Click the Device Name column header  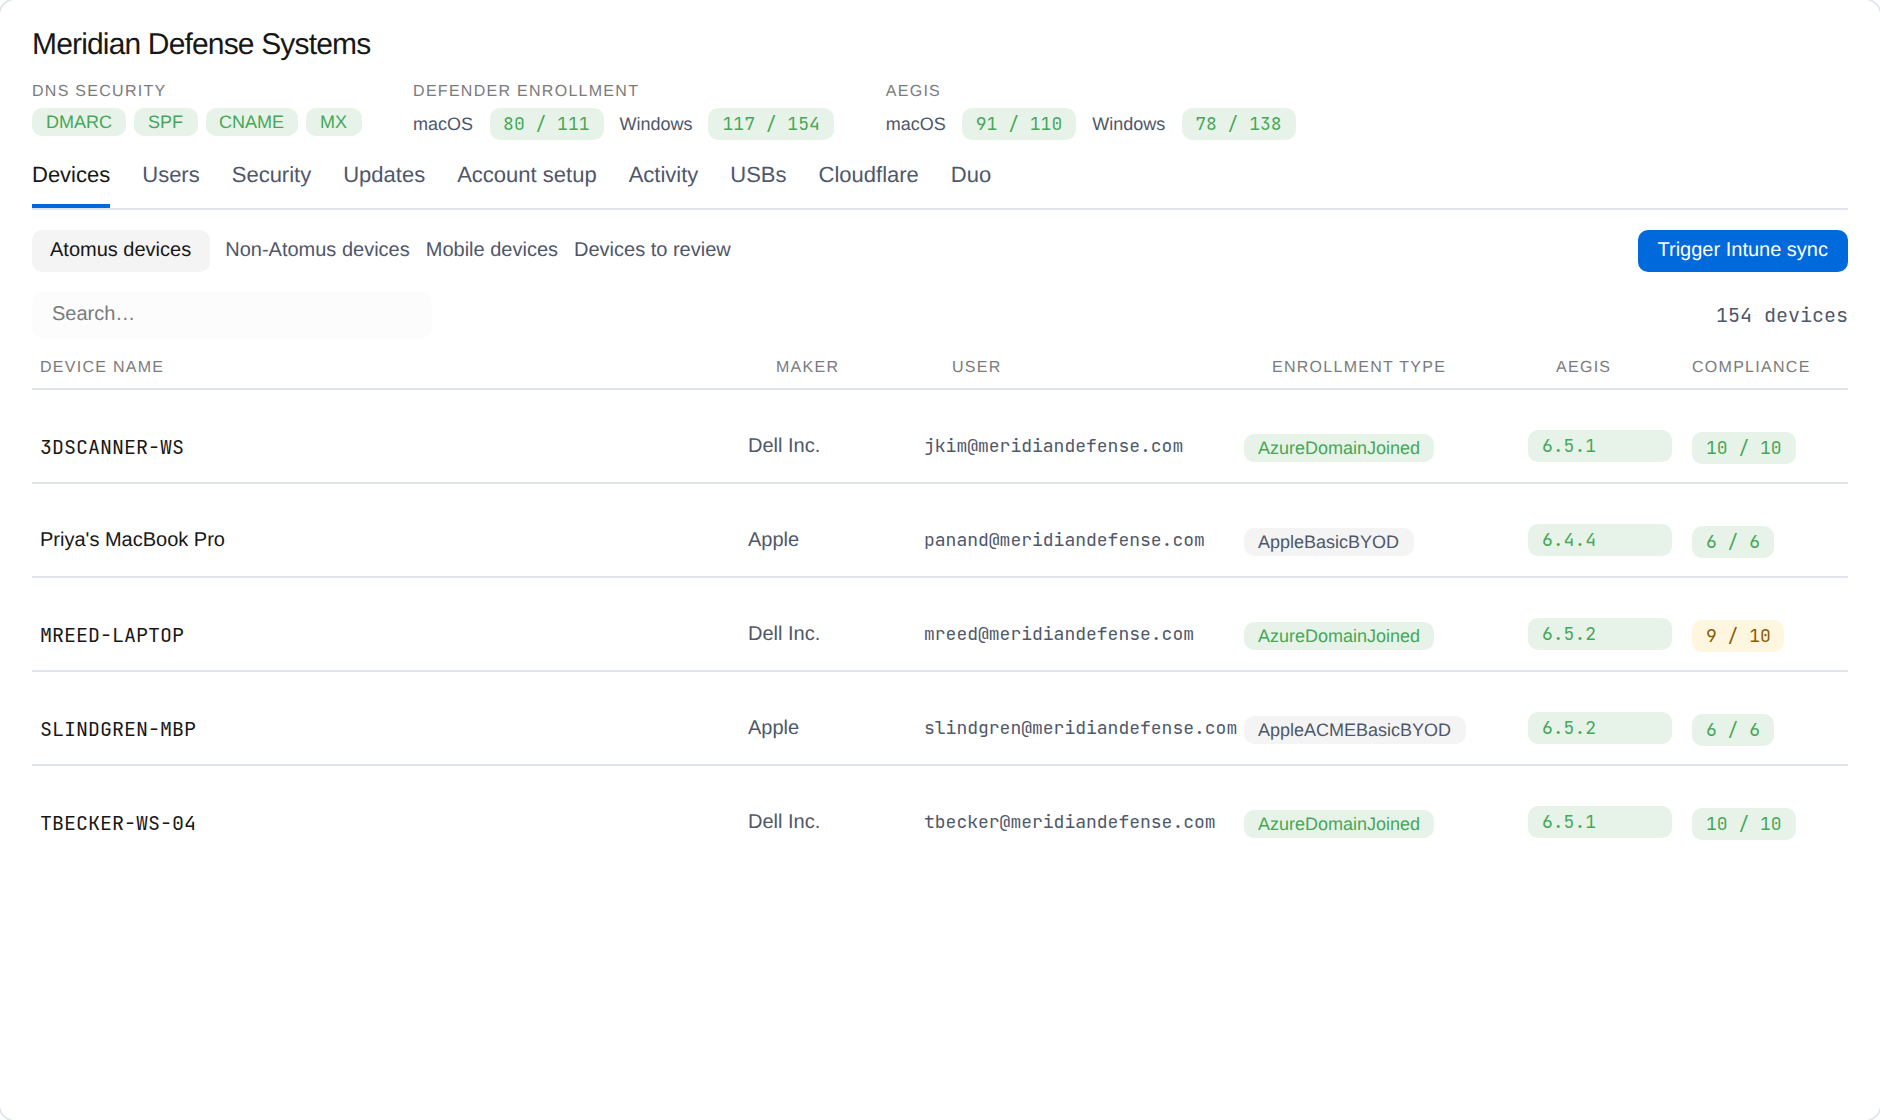coord(101,367)
